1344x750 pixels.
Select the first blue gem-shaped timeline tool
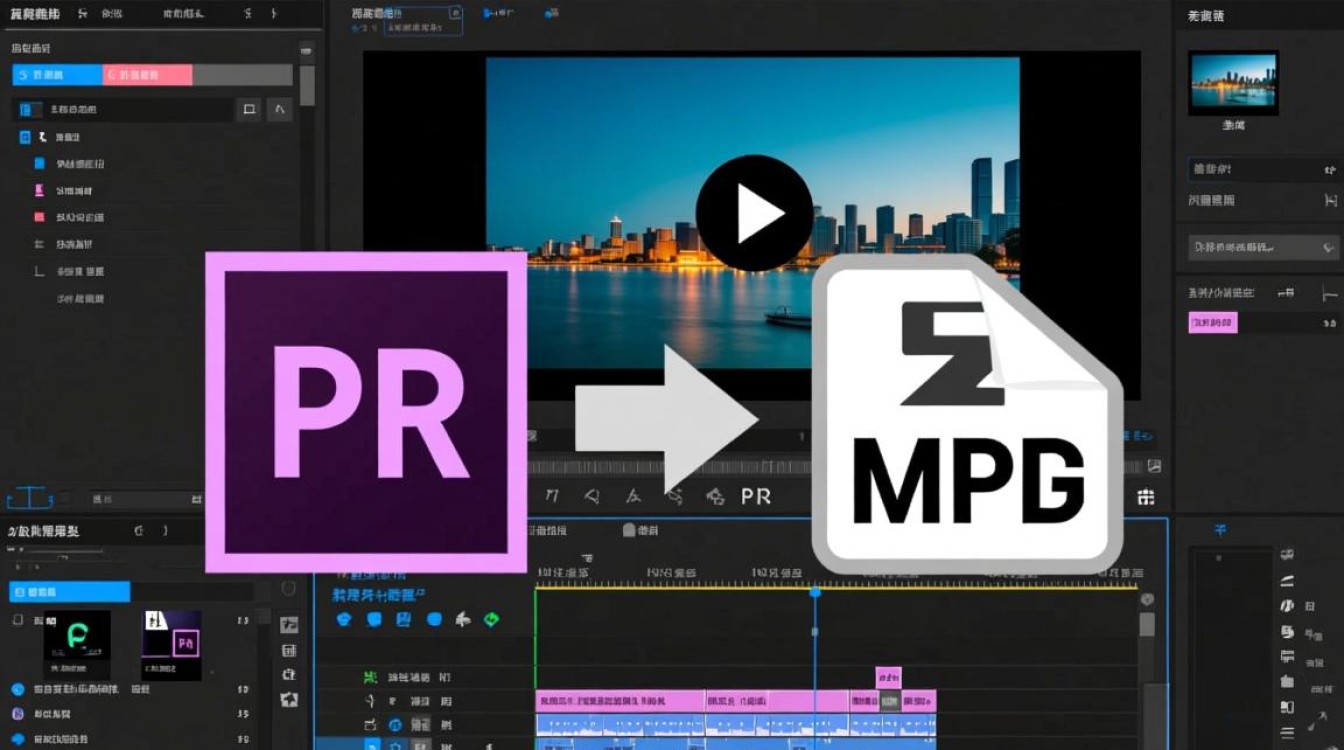pyautogui.click(x=344, y=619)
